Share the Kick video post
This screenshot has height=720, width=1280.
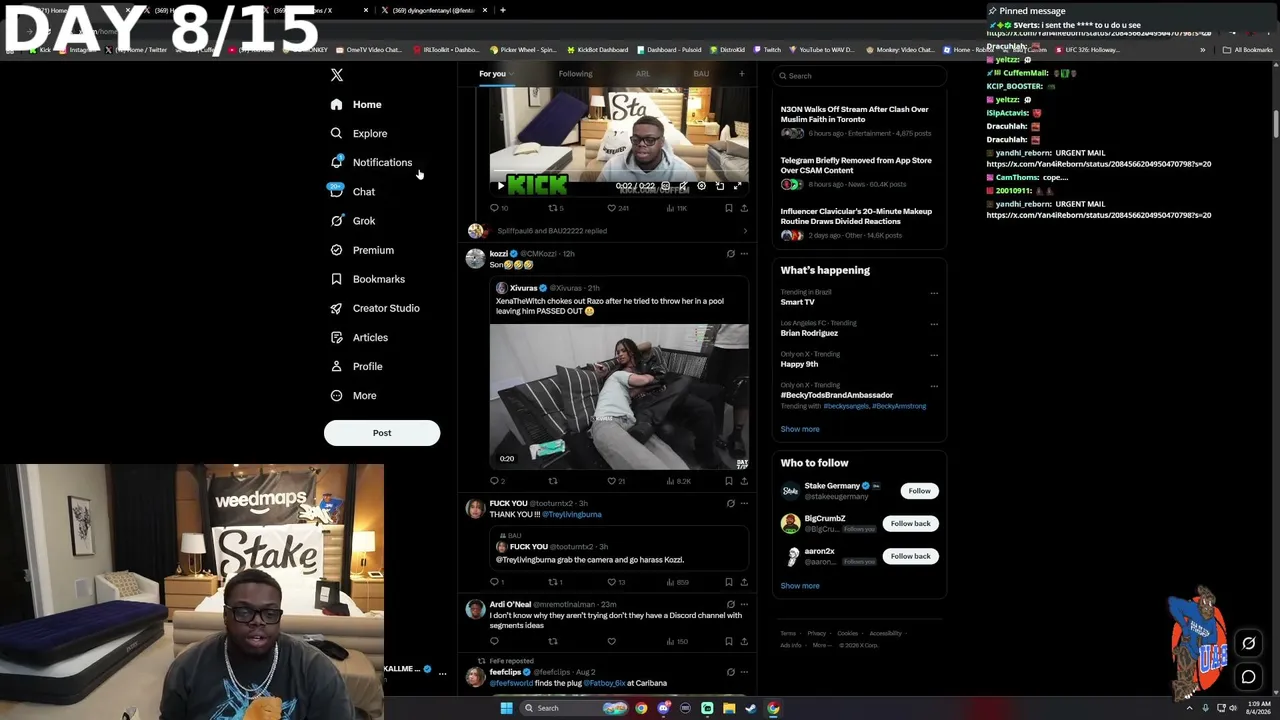[x=744, y=208]
